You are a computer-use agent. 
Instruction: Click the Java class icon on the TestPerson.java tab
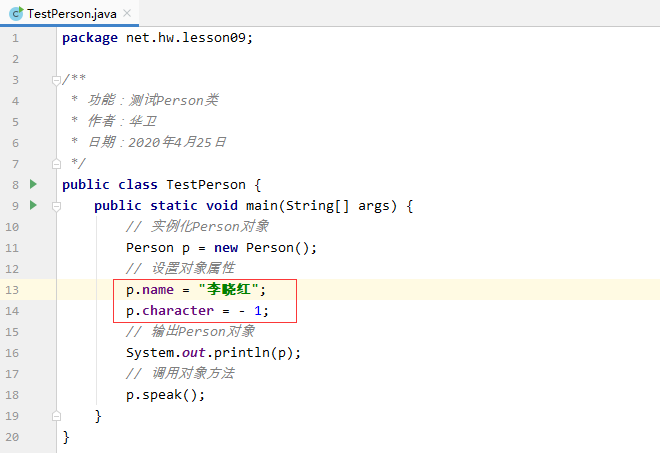click(x=16, y=13)
